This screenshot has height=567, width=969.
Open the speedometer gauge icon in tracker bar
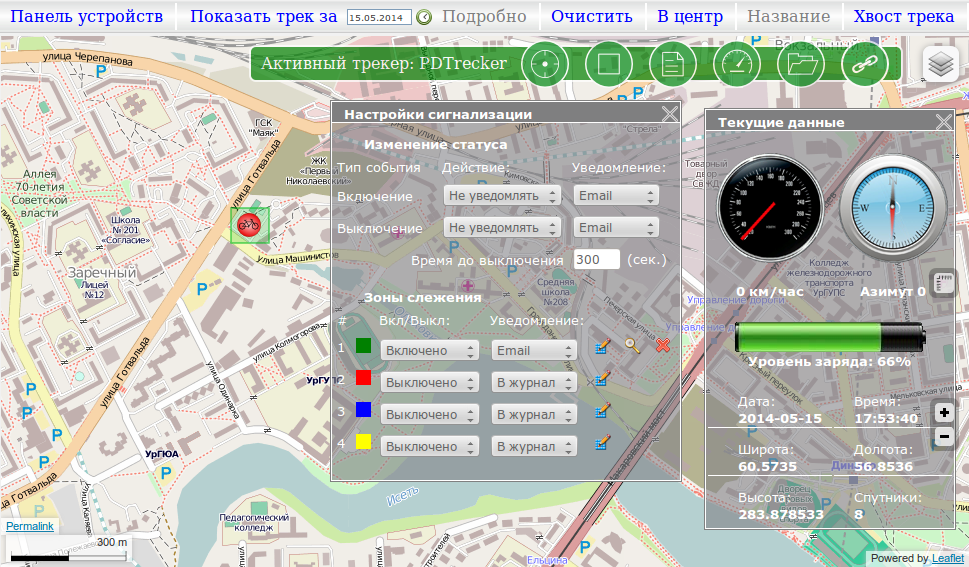coord(737,65)
